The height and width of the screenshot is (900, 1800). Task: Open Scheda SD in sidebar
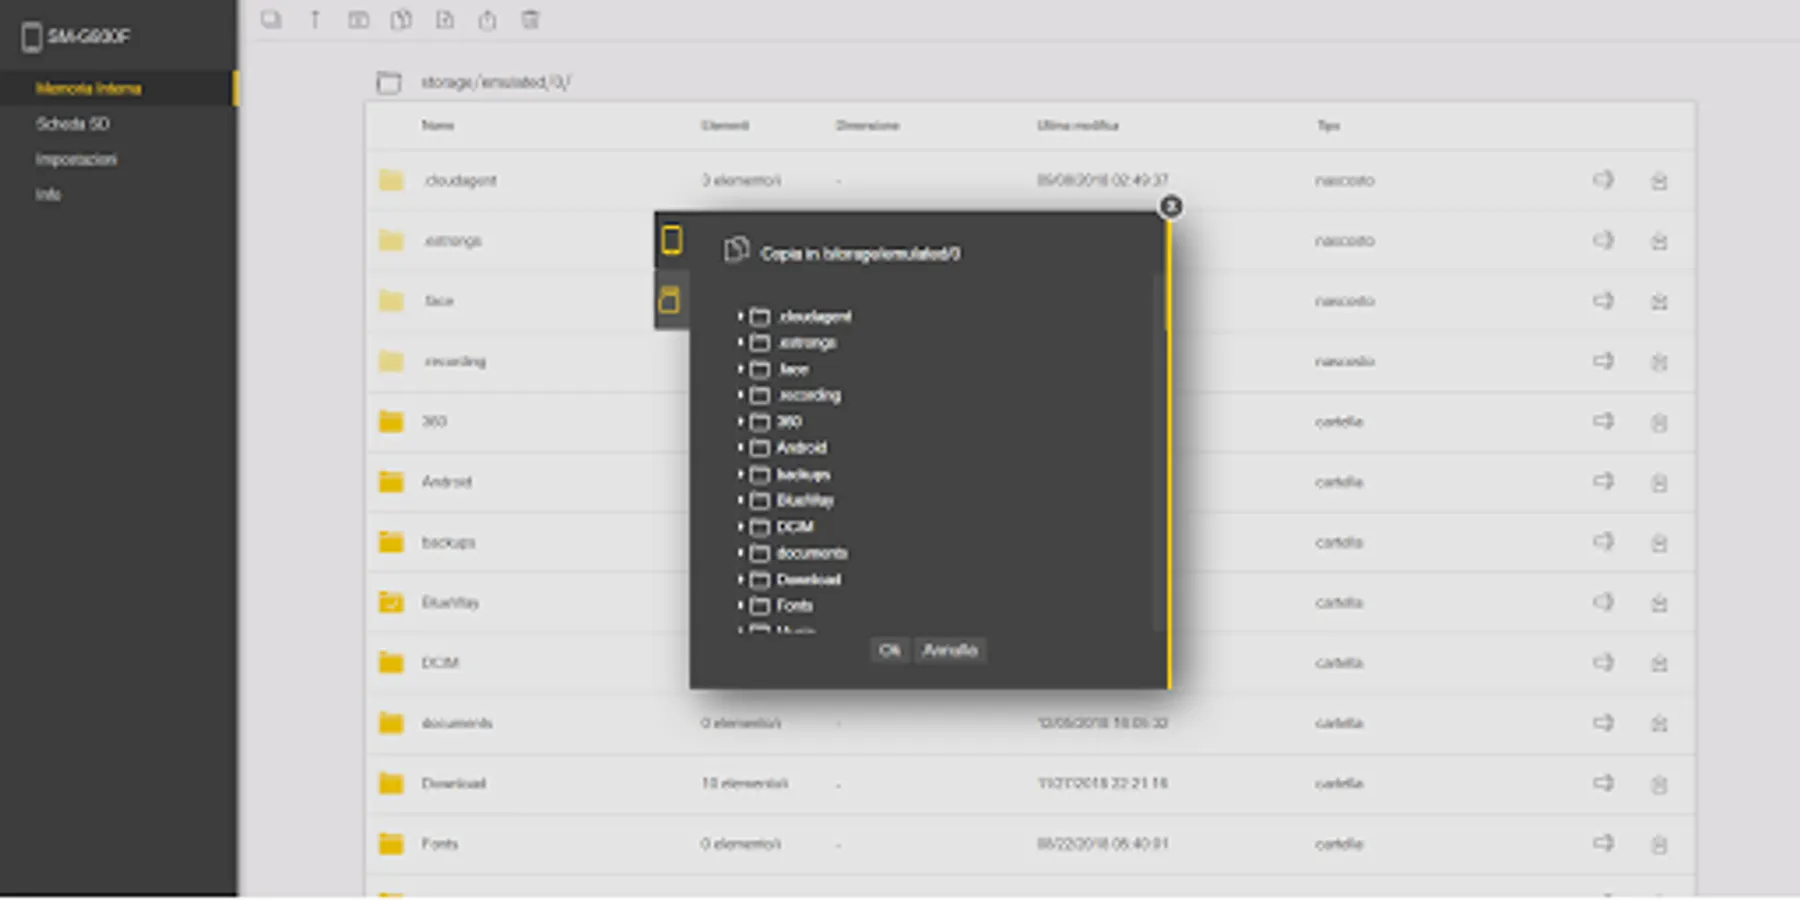73,124
